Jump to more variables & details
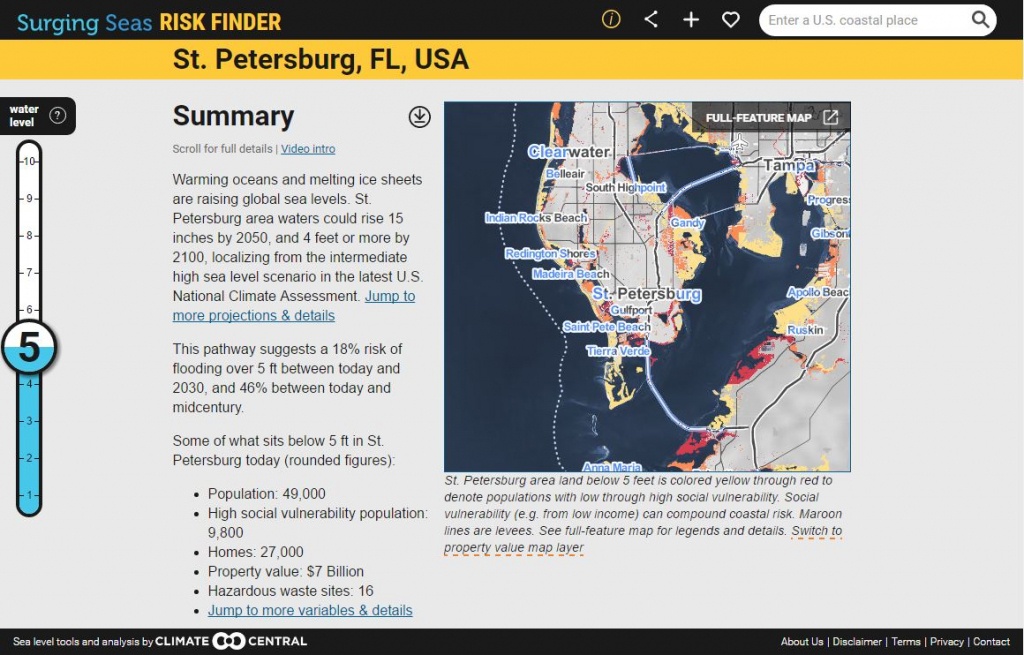Image resolution: width=1024 pixels, height=655 pixels. click(310, 610)
